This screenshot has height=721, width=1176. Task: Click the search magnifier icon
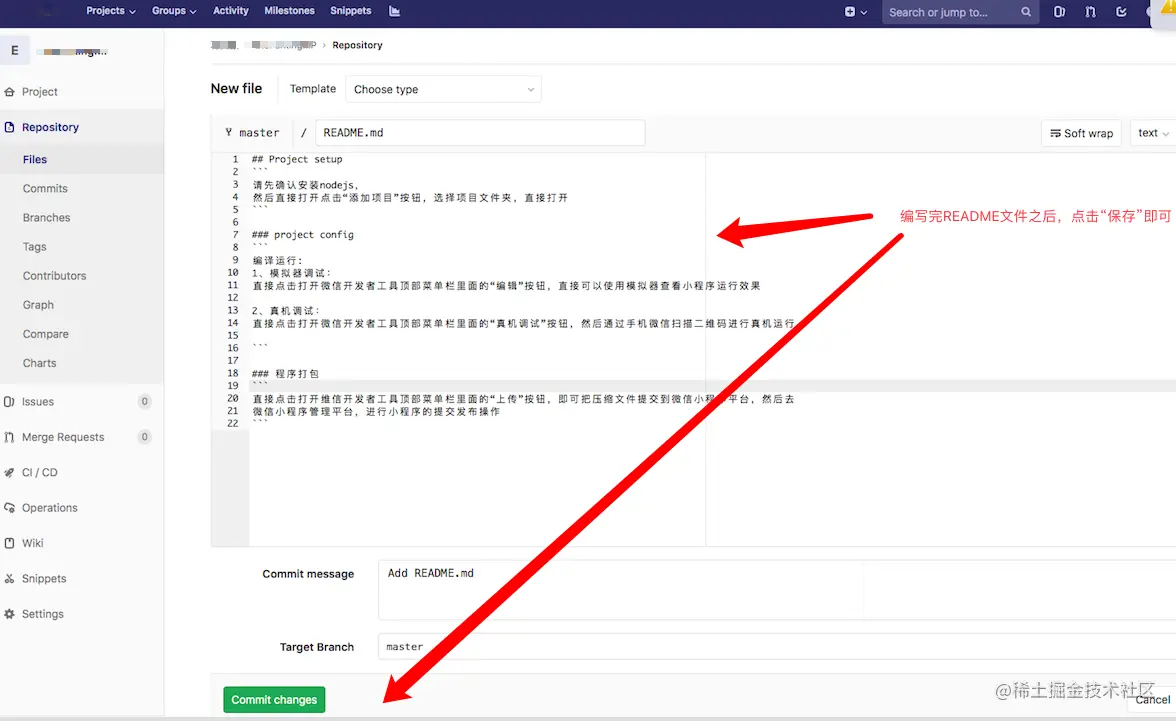coord(1026,12)
